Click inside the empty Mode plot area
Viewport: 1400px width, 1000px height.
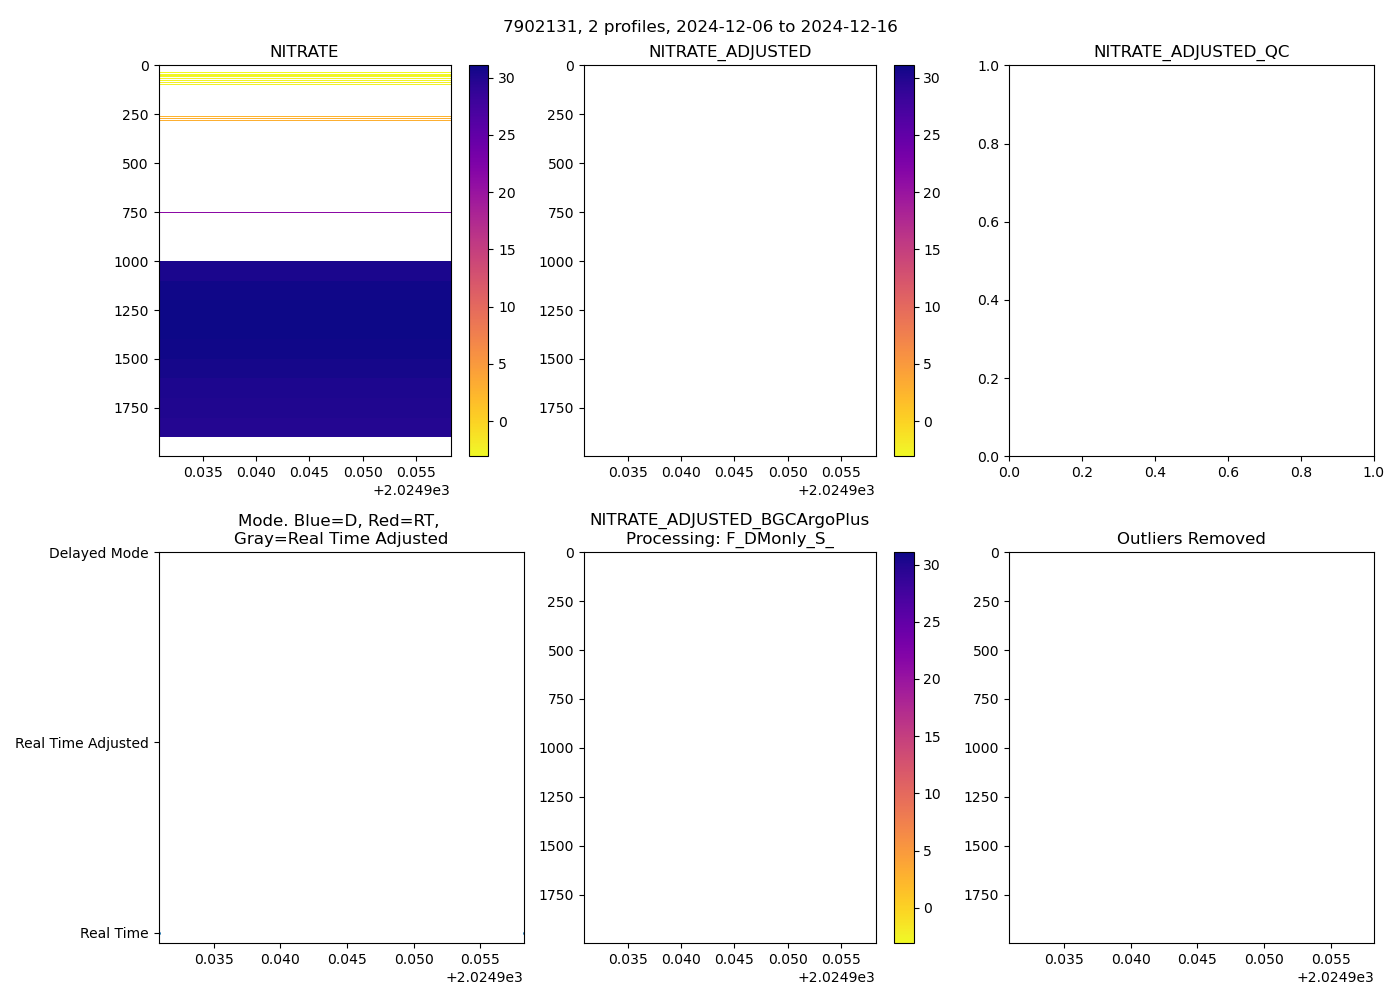(x=341, y=747)
